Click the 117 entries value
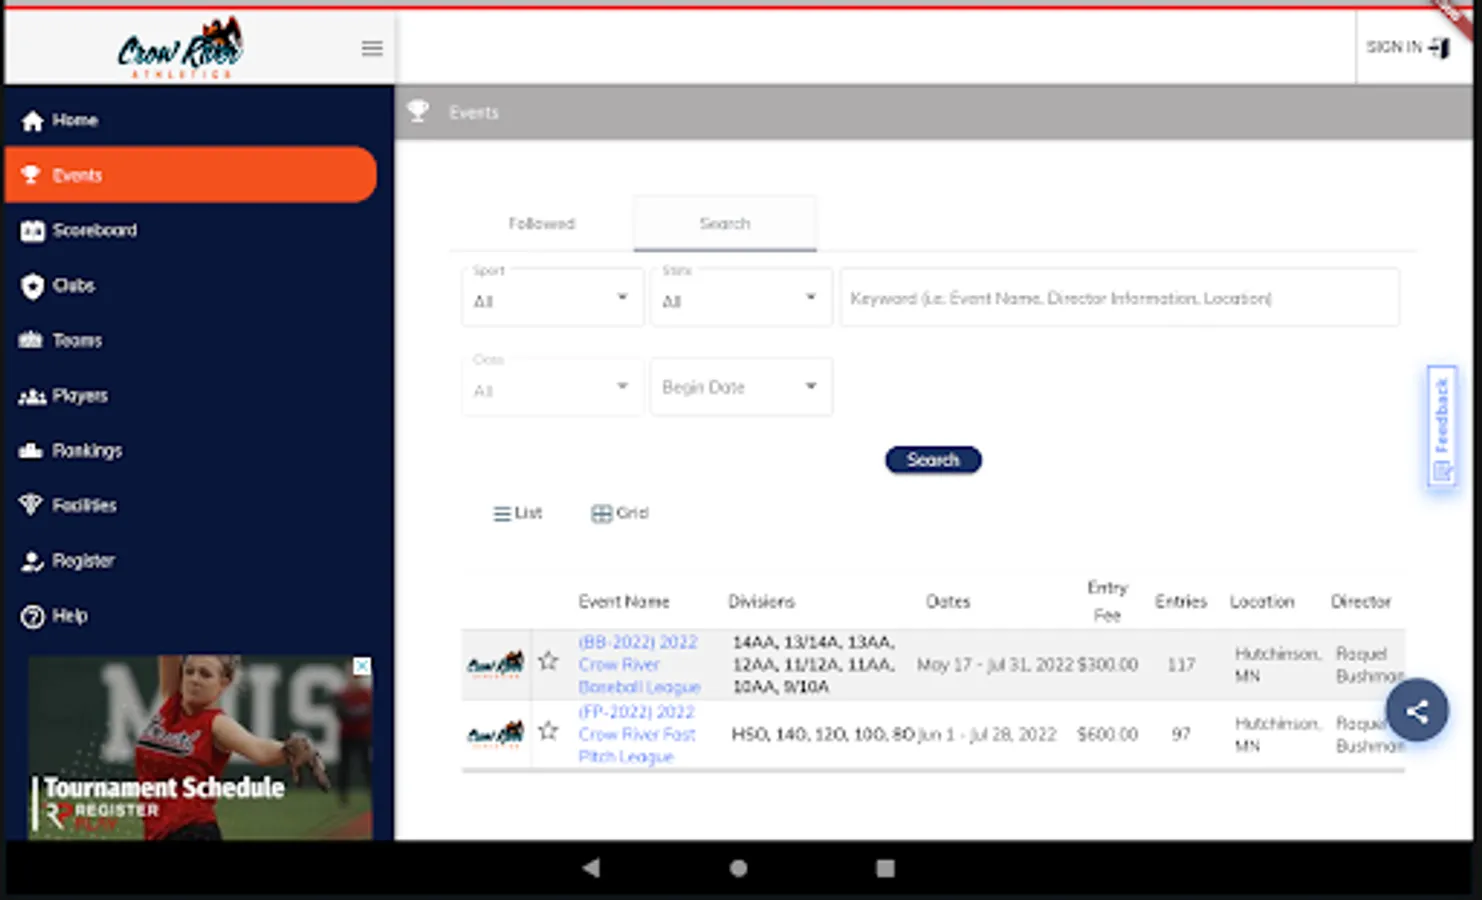This screenshot has height=900, width=1482. click(1181, 664)
